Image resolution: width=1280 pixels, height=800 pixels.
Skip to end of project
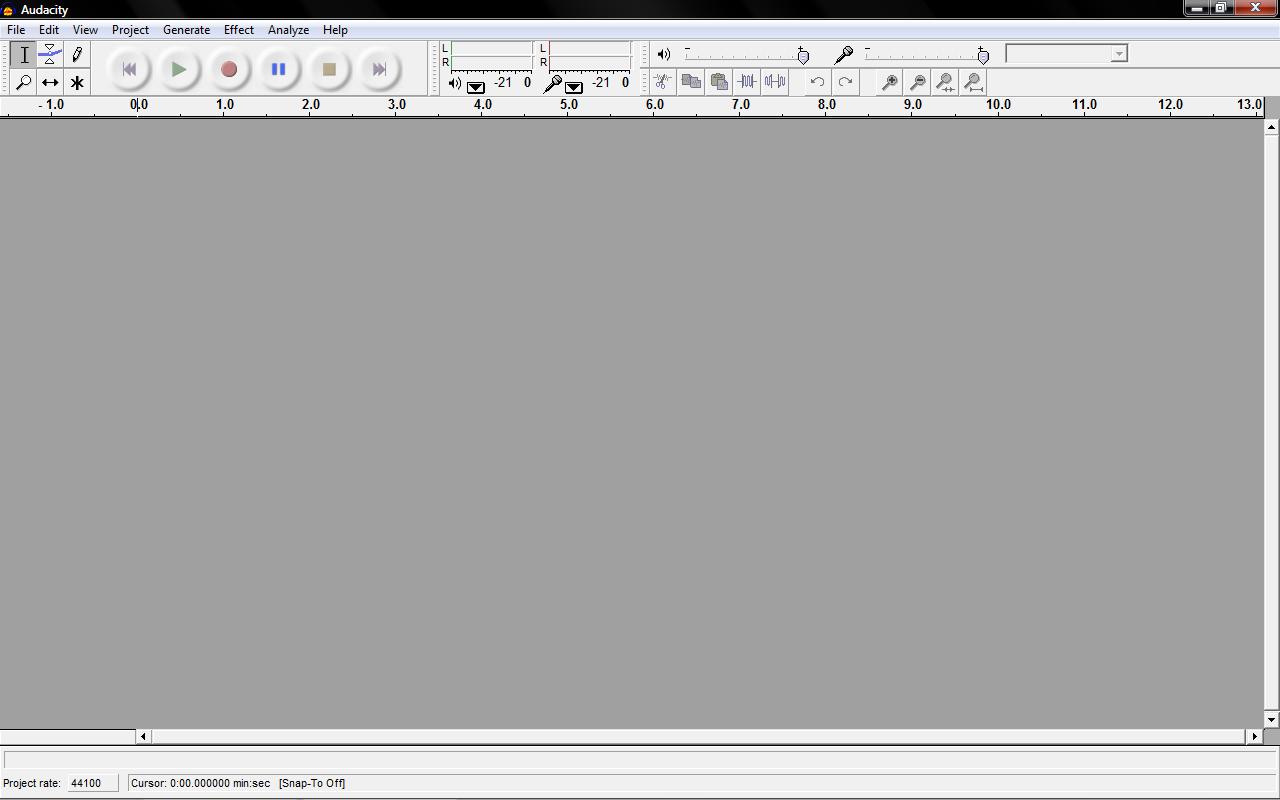pyautogui.click(x=379, y=69)
